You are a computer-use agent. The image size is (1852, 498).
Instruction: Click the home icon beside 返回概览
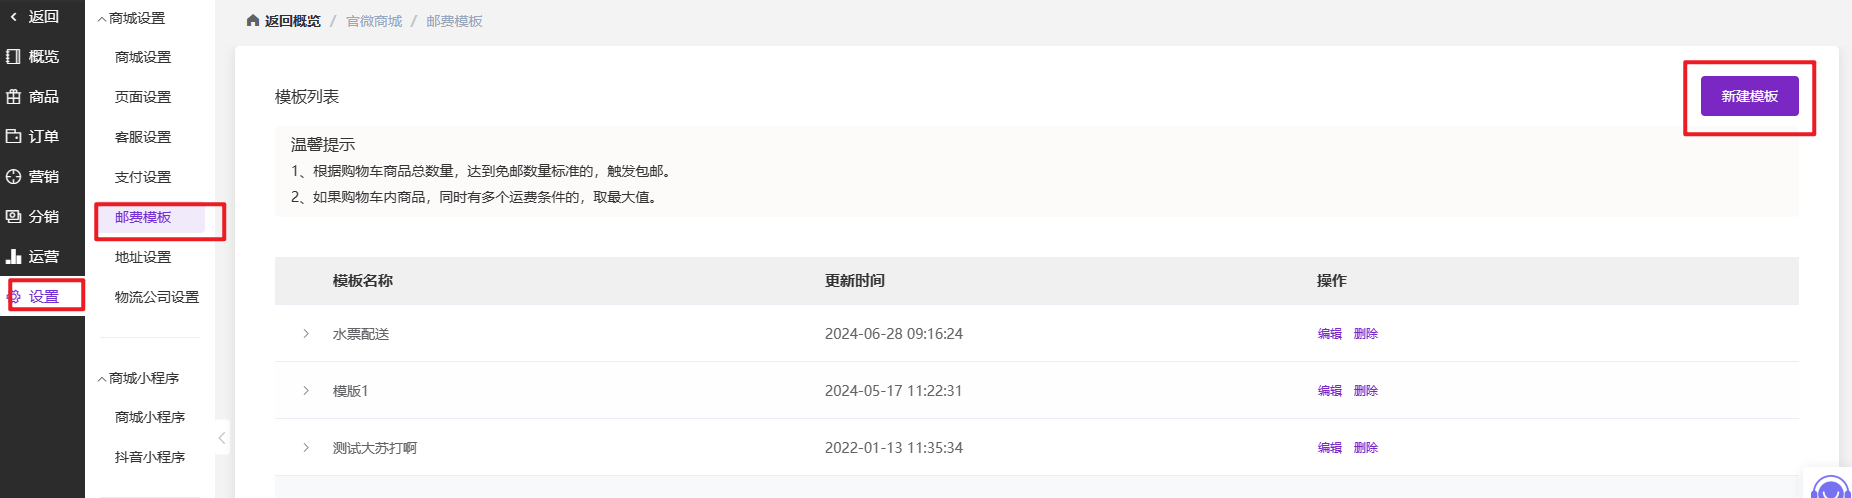253,21
